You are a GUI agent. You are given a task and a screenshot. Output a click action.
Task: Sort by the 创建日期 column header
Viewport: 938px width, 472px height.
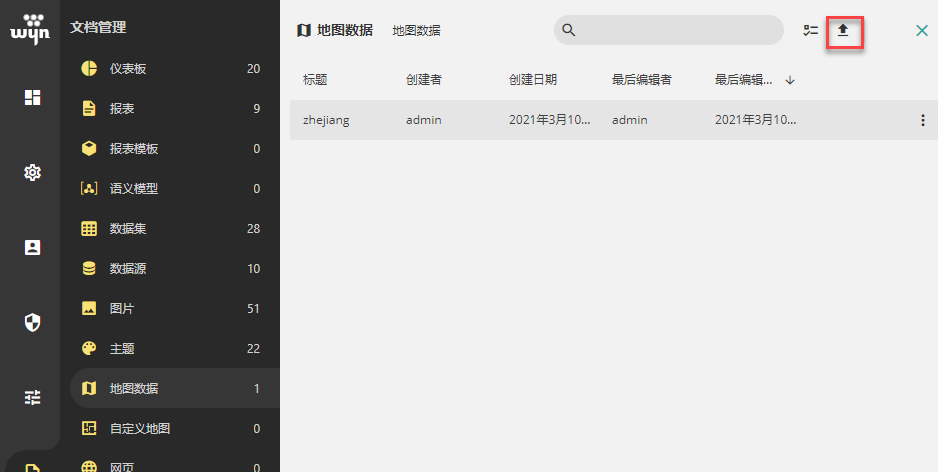pyautogui.click(x=533, y=80)
